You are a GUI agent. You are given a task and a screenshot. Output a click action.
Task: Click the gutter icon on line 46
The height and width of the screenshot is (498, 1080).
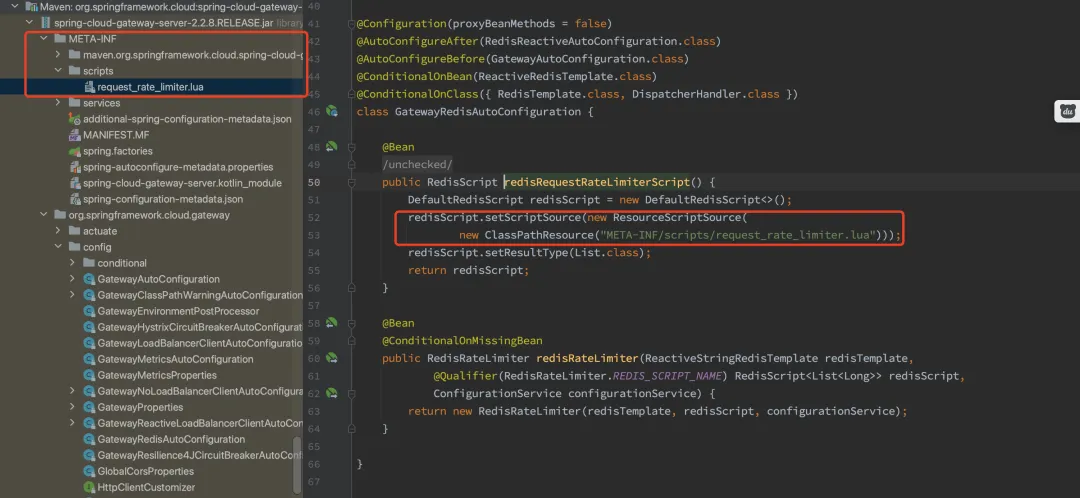pos(332,112)
